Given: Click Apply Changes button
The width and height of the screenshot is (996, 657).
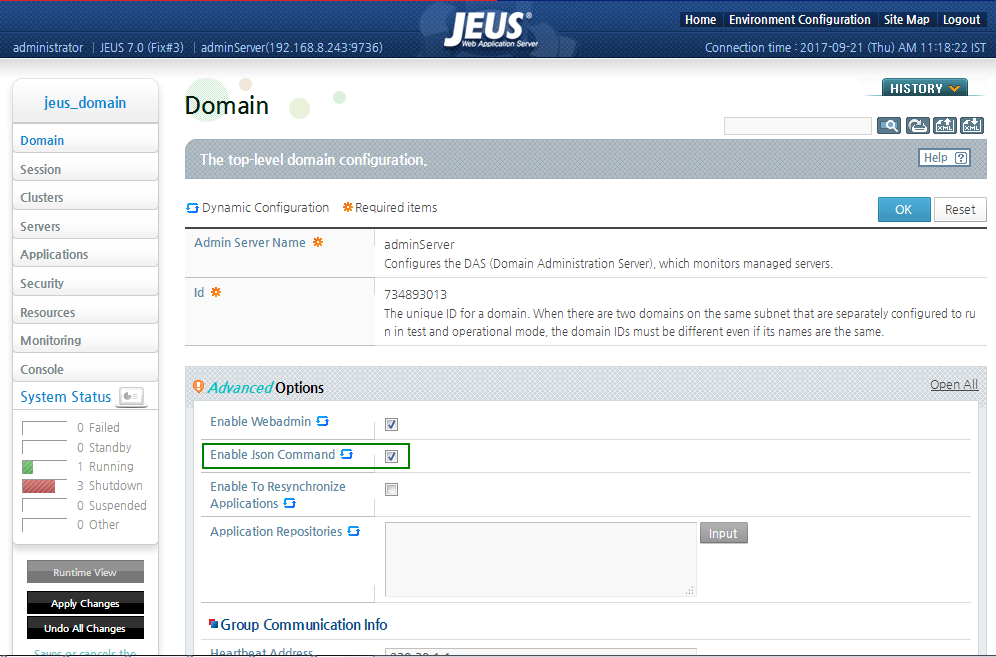Looking at the screenshot, I should click(x=85, y=603).
